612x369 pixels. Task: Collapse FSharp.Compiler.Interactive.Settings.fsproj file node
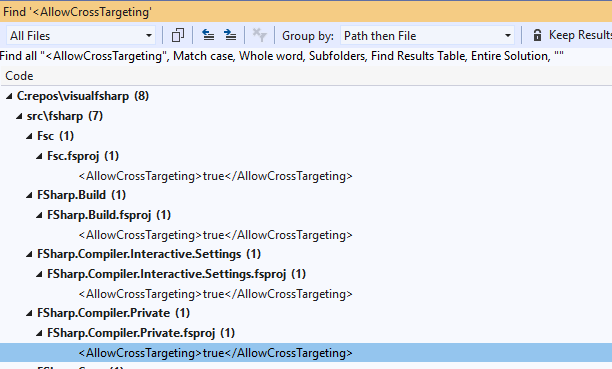[39, 274]
